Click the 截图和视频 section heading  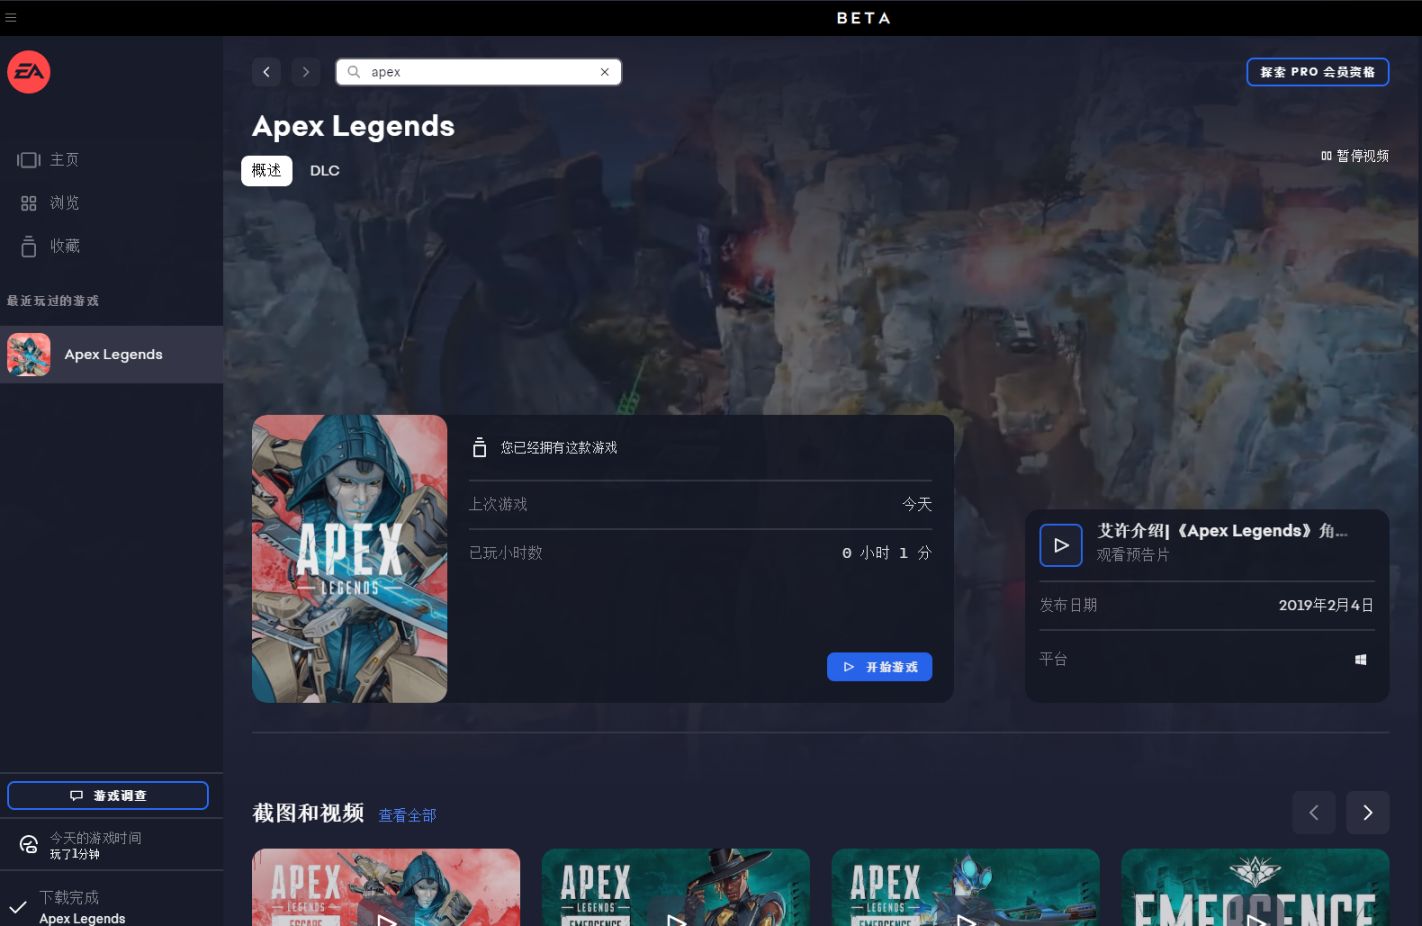(308, 813)
